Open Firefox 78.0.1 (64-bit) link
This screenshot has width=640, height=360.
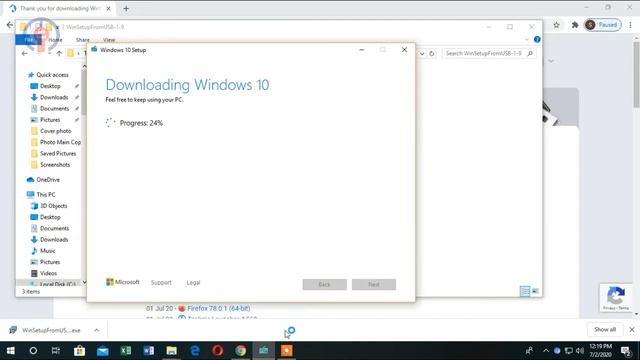coord(218,308)
